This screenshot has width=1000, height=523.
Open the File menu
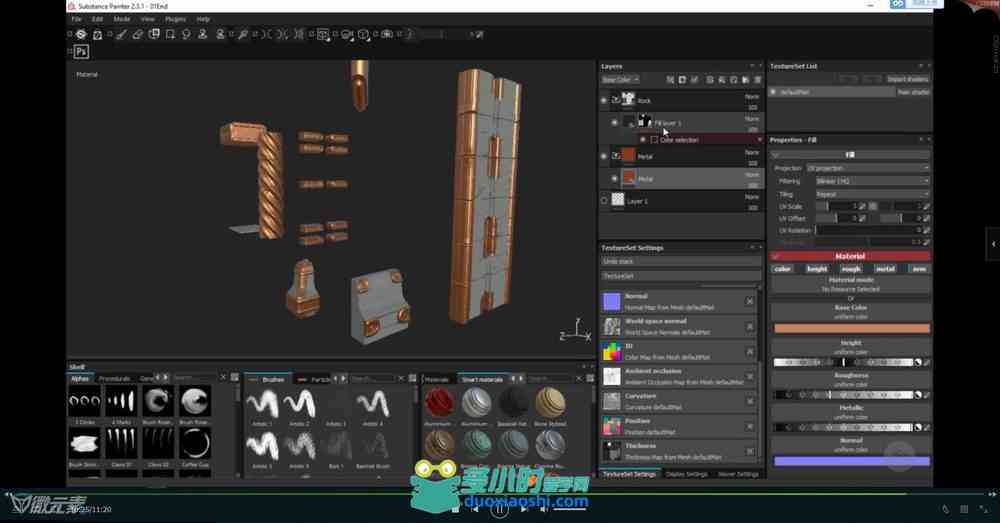(x=77, y=19)
